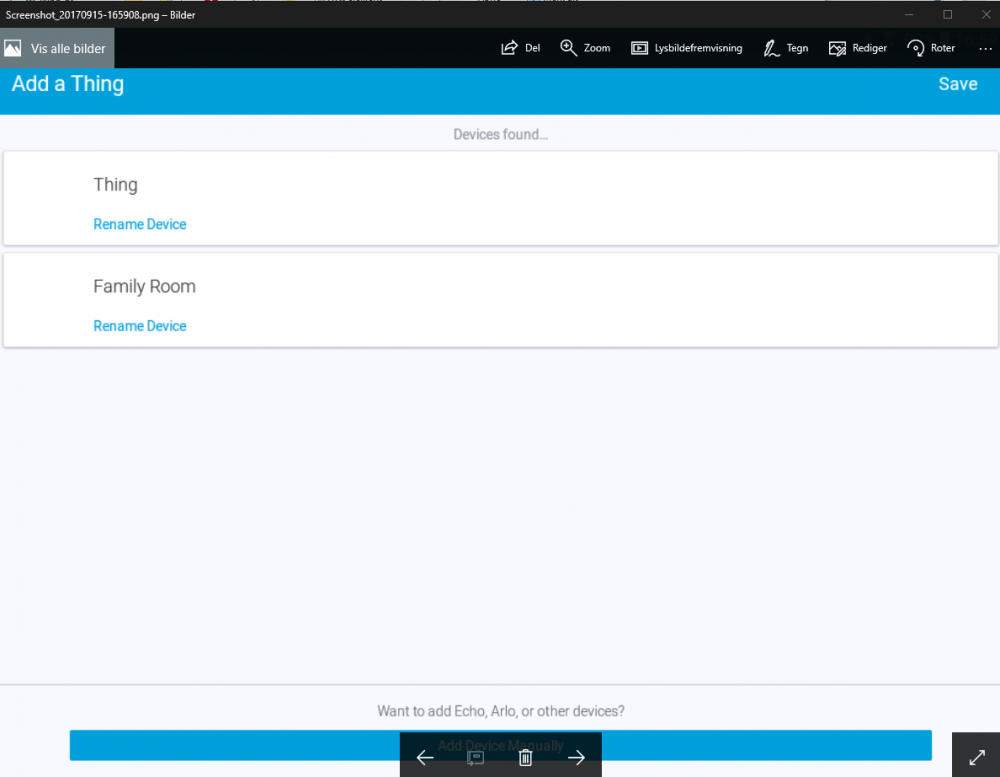The width and height of the screenshot is (1000, 777).
Task: Click Rename Device under Thing
Action: click(x=140, y=224)
